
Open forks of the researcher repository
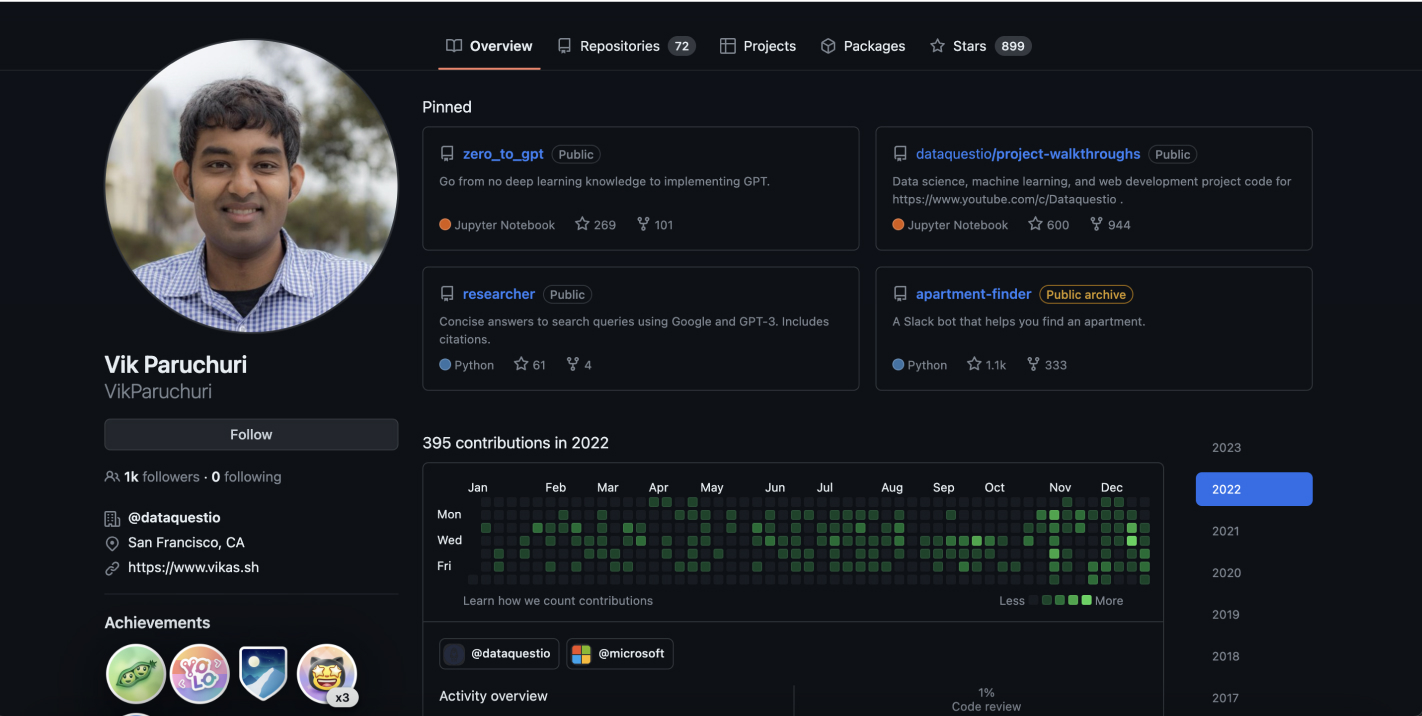pyautogui.click(x=579, y=365)
